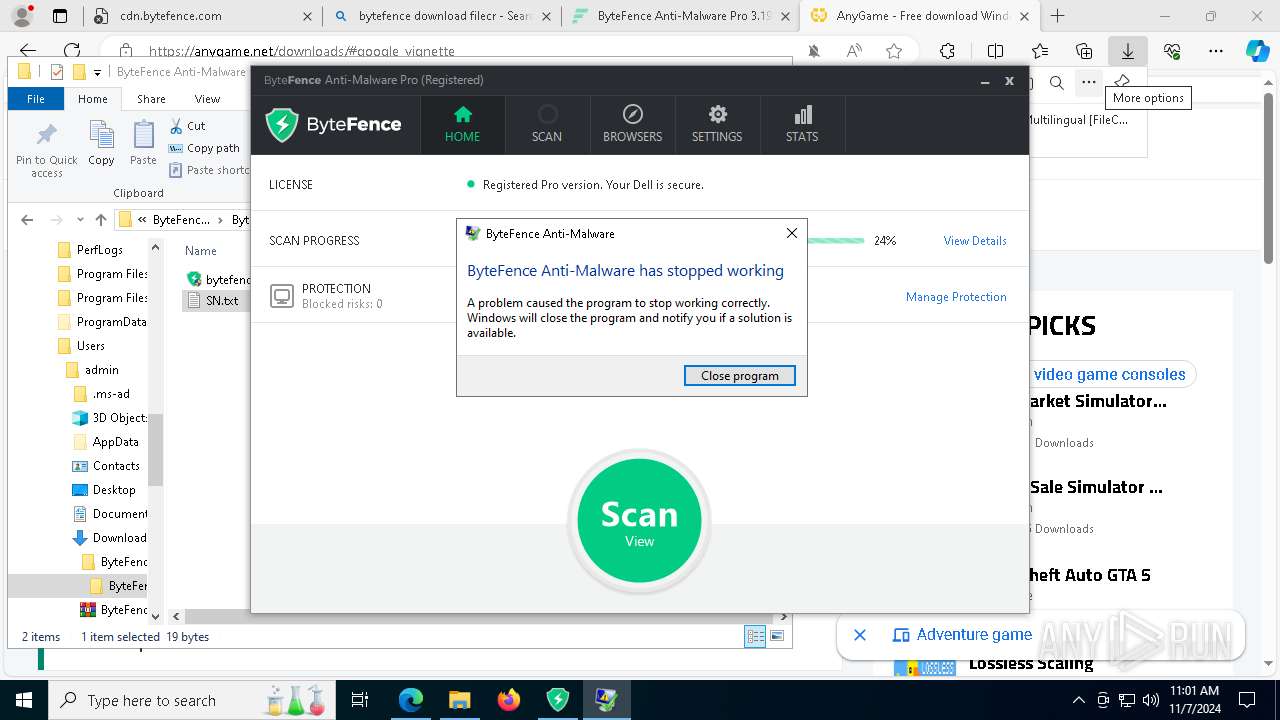Open the Browsers tab in ByteFence
The width and height of the screenshot is (1280, 720).
pyautogui.click(x=632, y=124)
